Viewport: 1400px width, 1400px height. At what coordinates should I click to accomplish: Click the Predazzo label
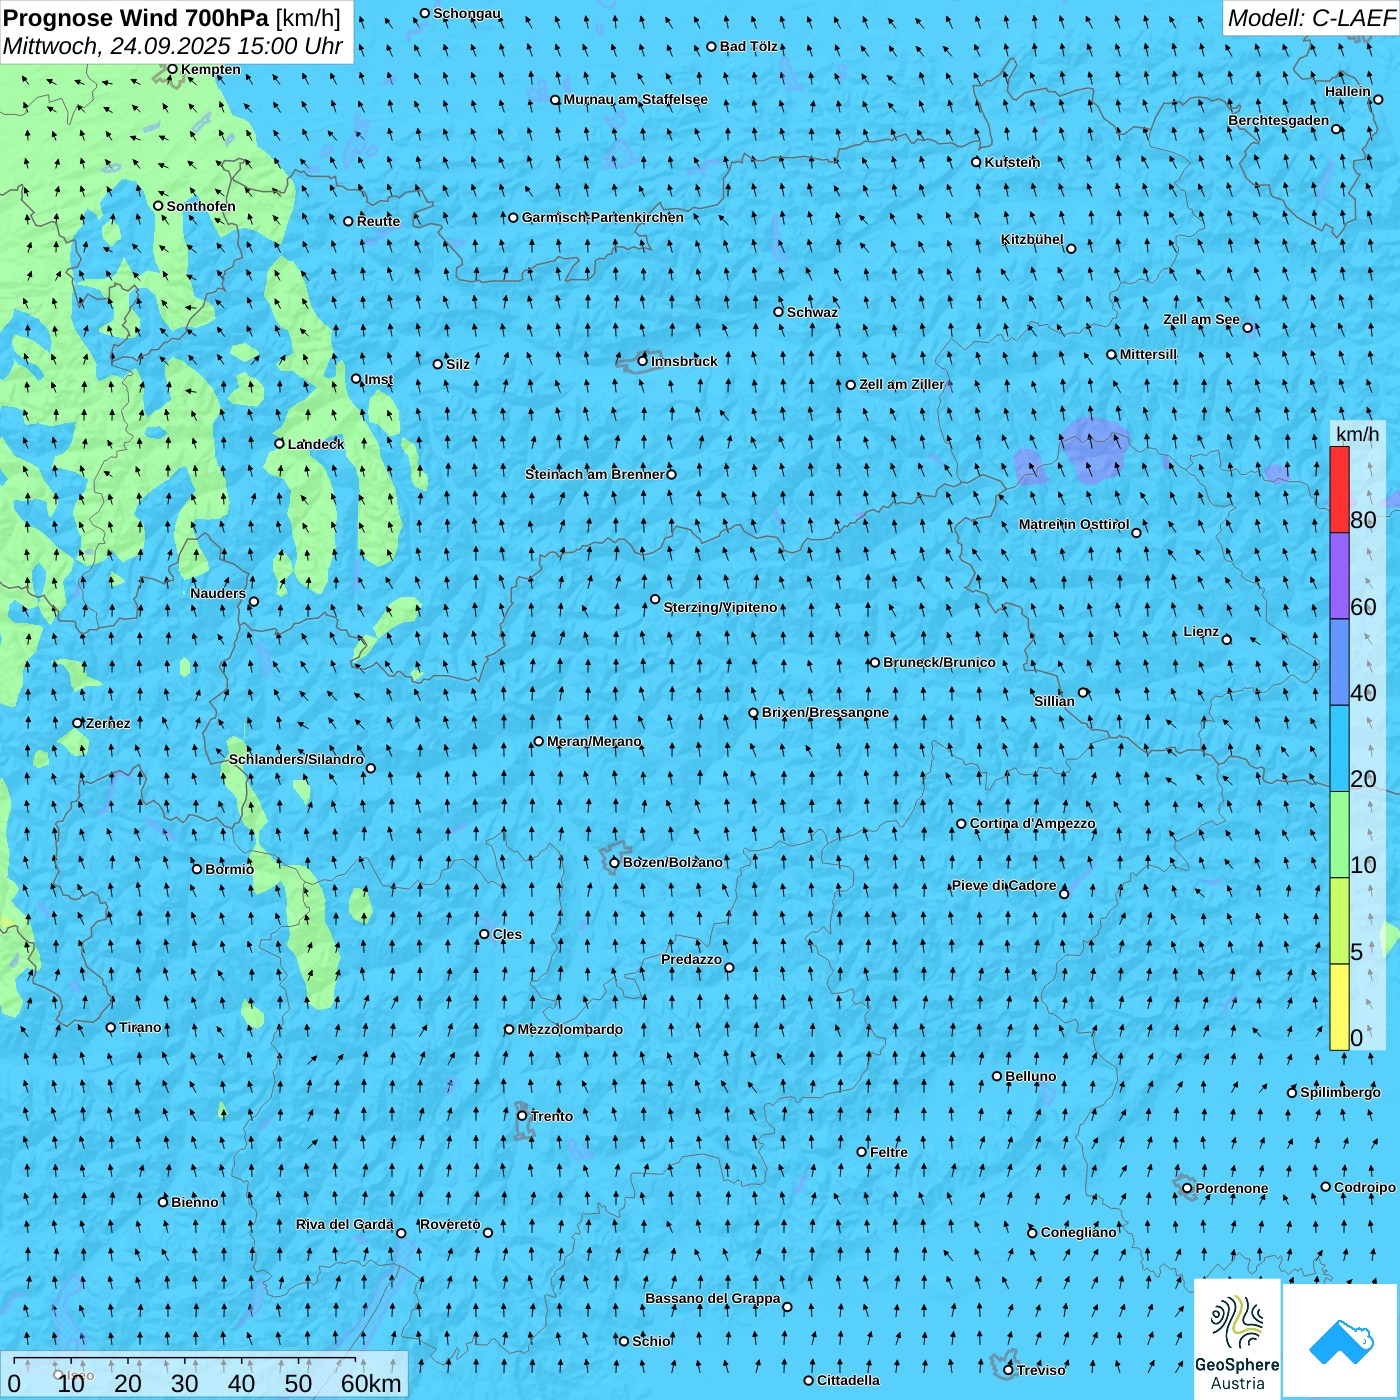691,959
